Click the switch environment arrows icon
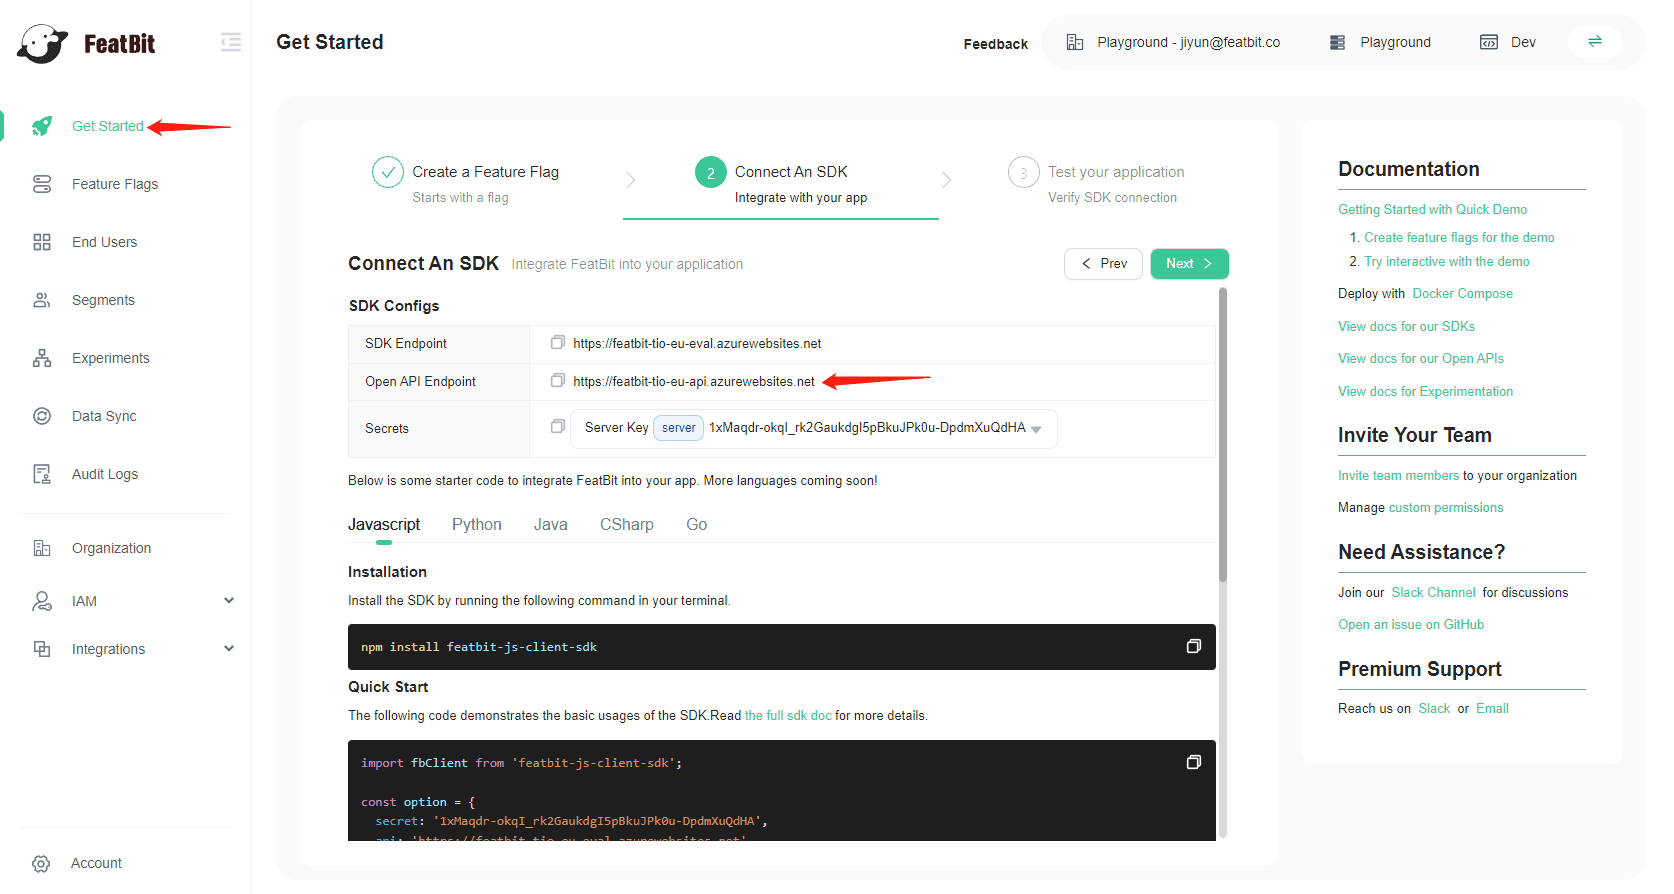 [1595, 42]
